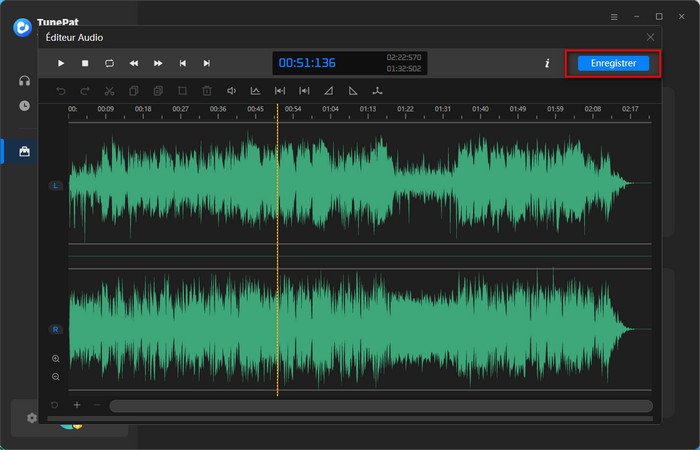Open the toolbox section in TunePat sidebar
The width and height of the screenshot is (700, 450).
(25, 152)
